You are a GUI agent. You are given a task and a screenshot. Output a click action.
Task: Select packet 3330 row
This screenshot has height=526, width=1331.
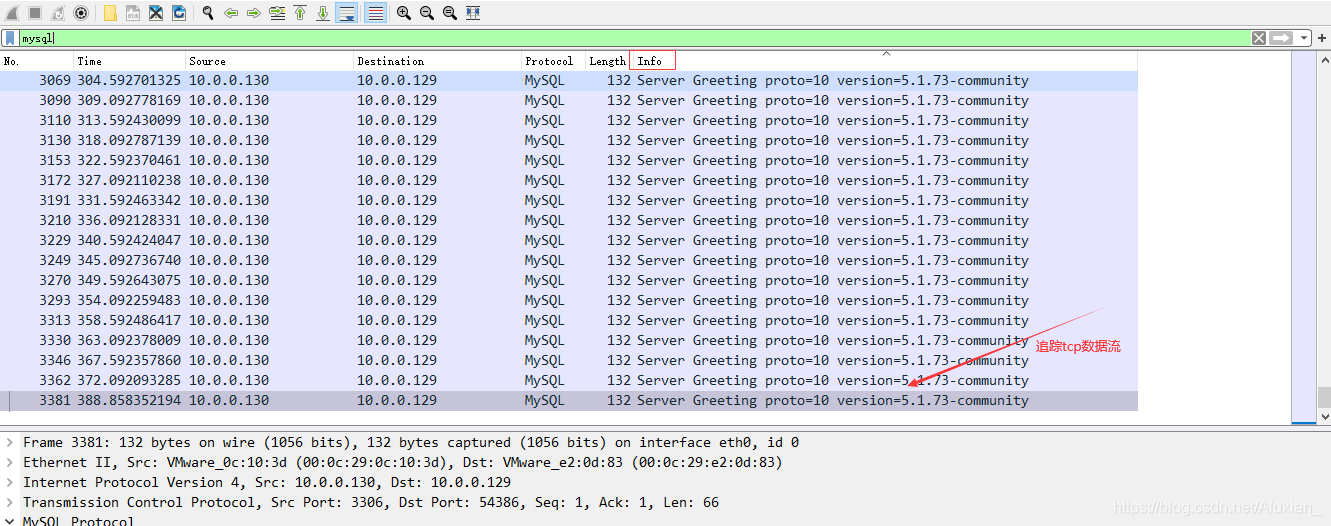[569, 341]
